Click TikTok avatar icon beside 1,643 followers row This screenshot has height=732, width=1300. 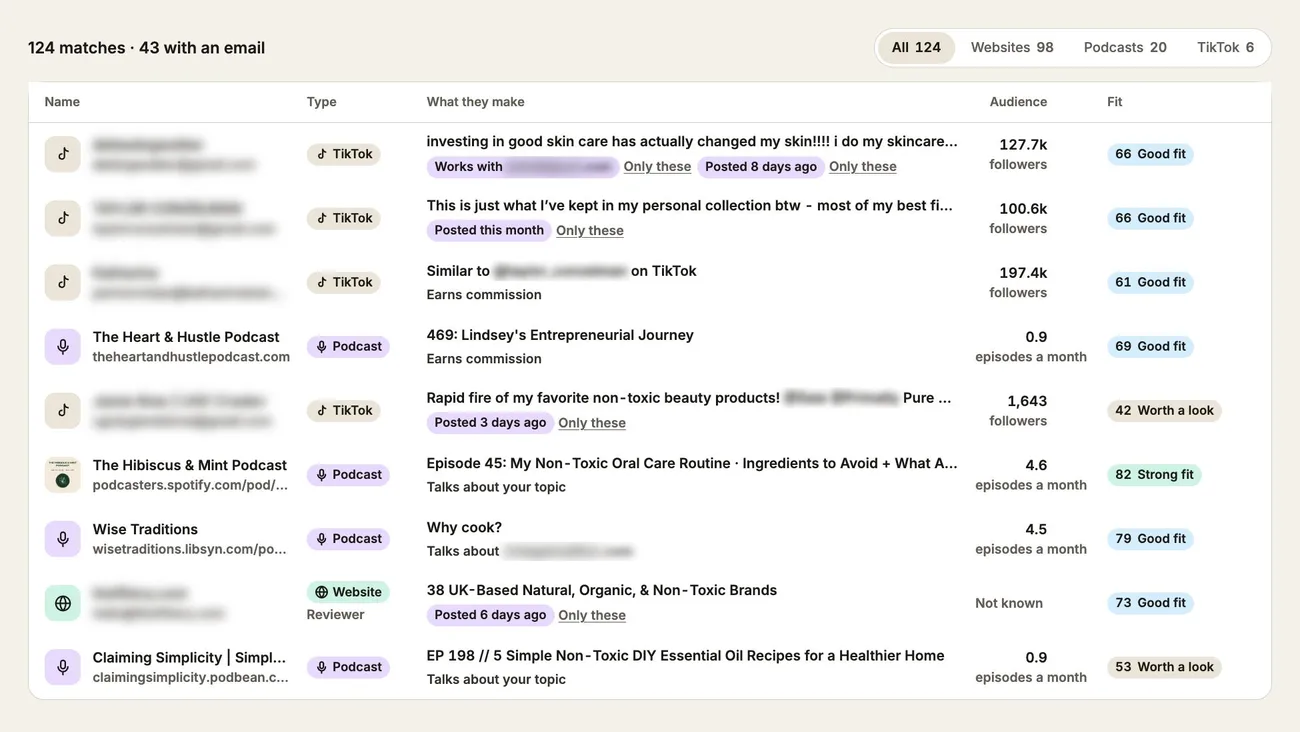pos(63,410)
